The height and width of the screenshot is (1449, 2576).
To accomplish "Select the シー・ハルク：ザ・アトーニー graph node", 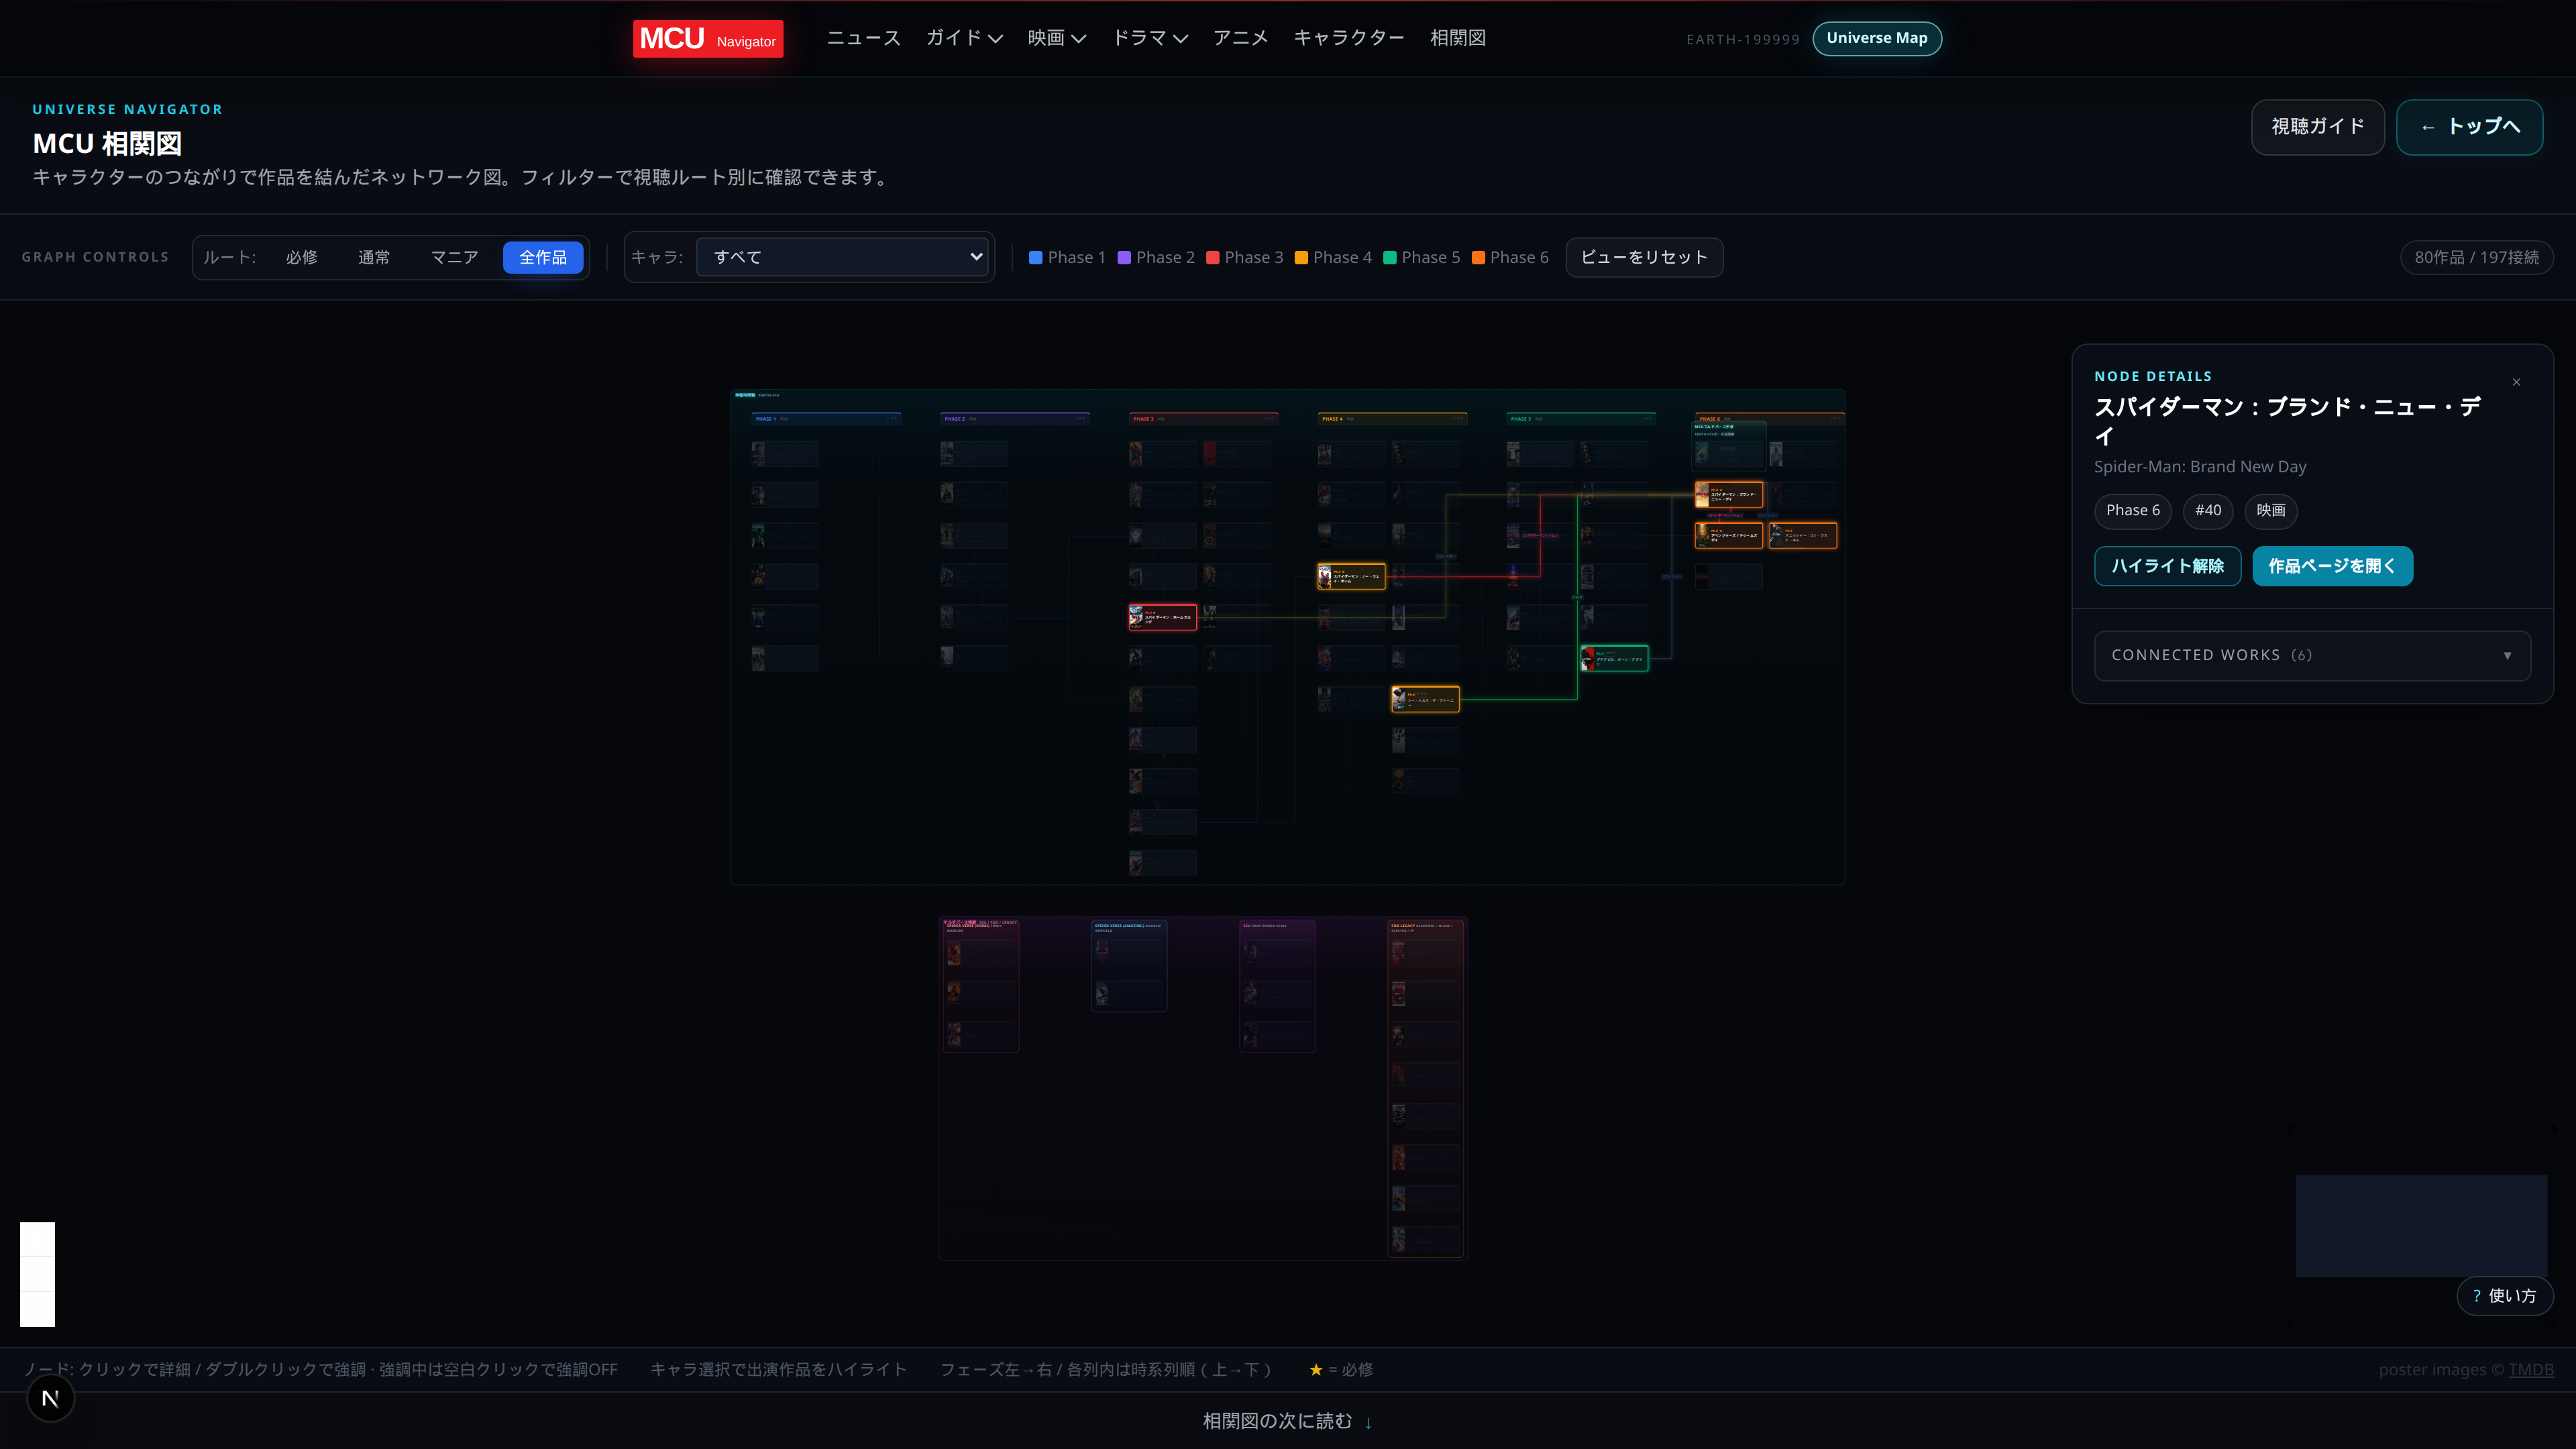I will (x=1425, y=699).
